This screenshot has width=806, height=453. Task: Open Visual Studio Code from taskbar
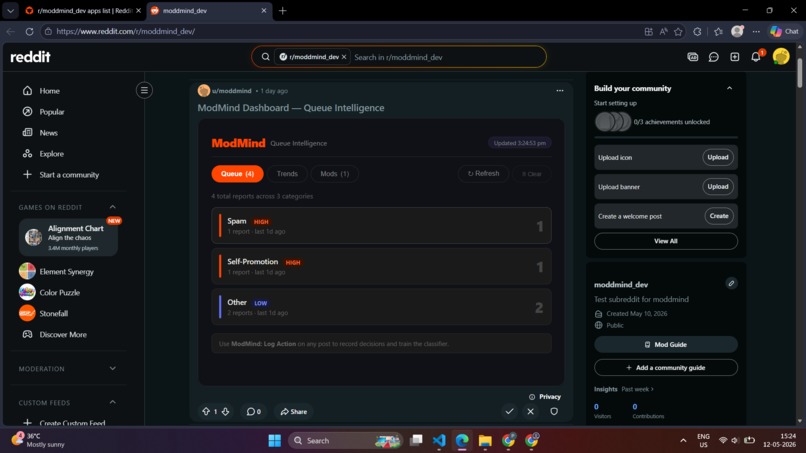(x=439, y=441)
